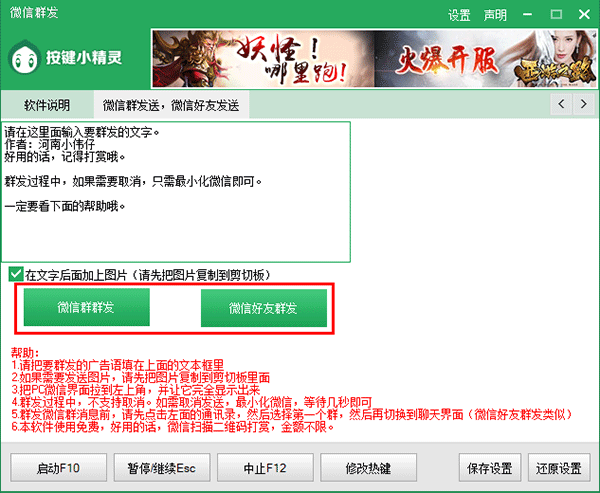Open the game advertisement banner
This screenshot has height=493, width=600.
[374, 59]
